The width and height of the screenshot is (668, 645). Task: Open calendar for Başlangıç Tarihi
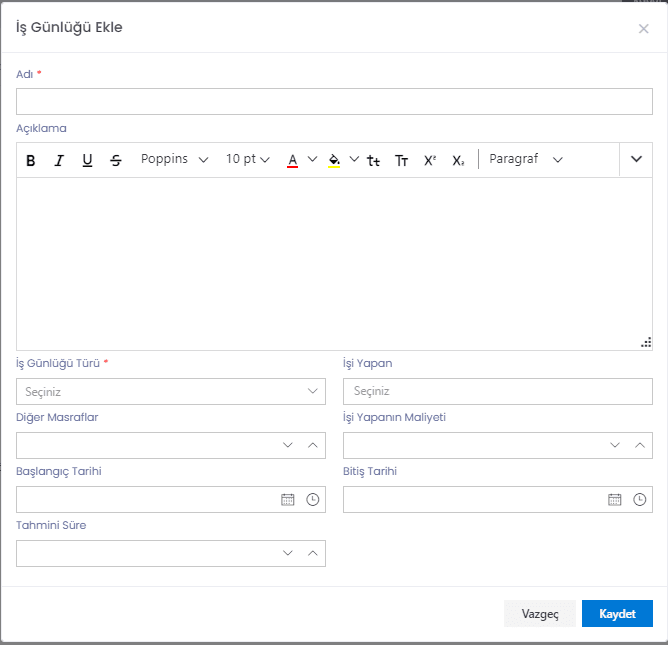288,499
